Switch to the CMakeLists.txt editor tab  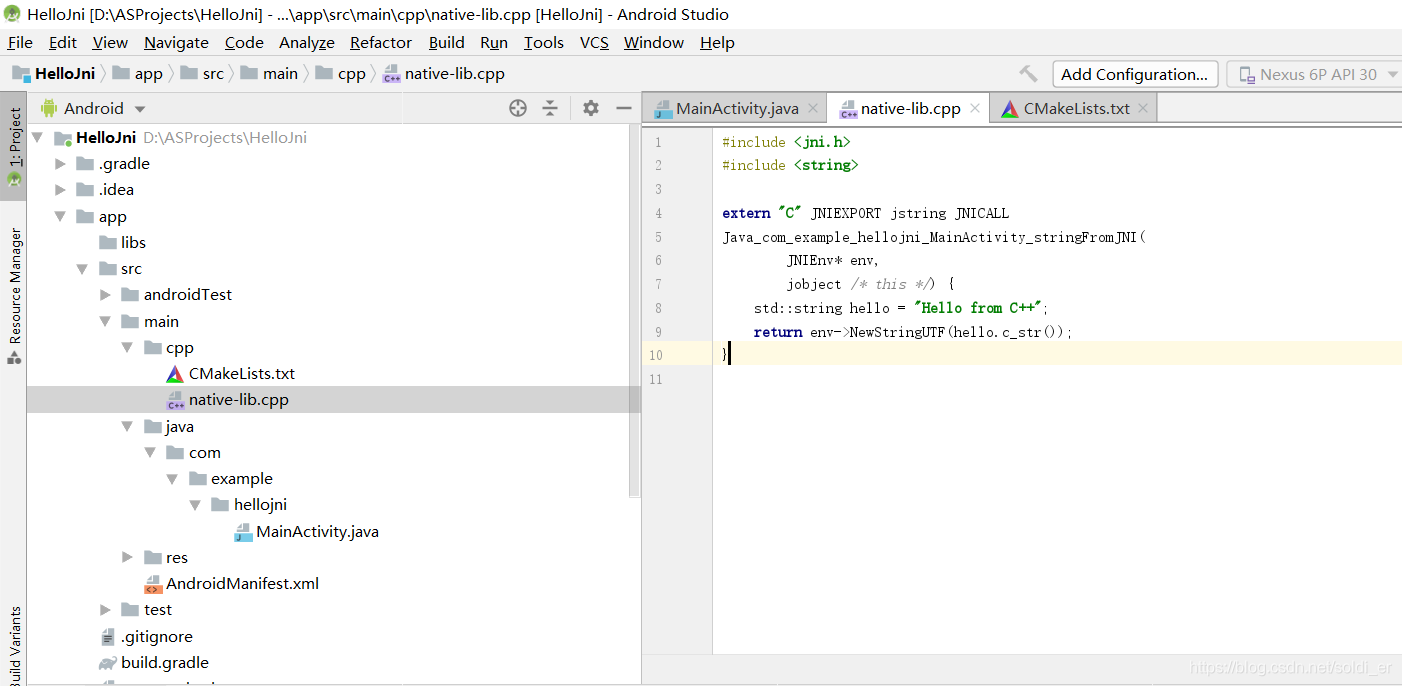click(x=1075, y=108)
